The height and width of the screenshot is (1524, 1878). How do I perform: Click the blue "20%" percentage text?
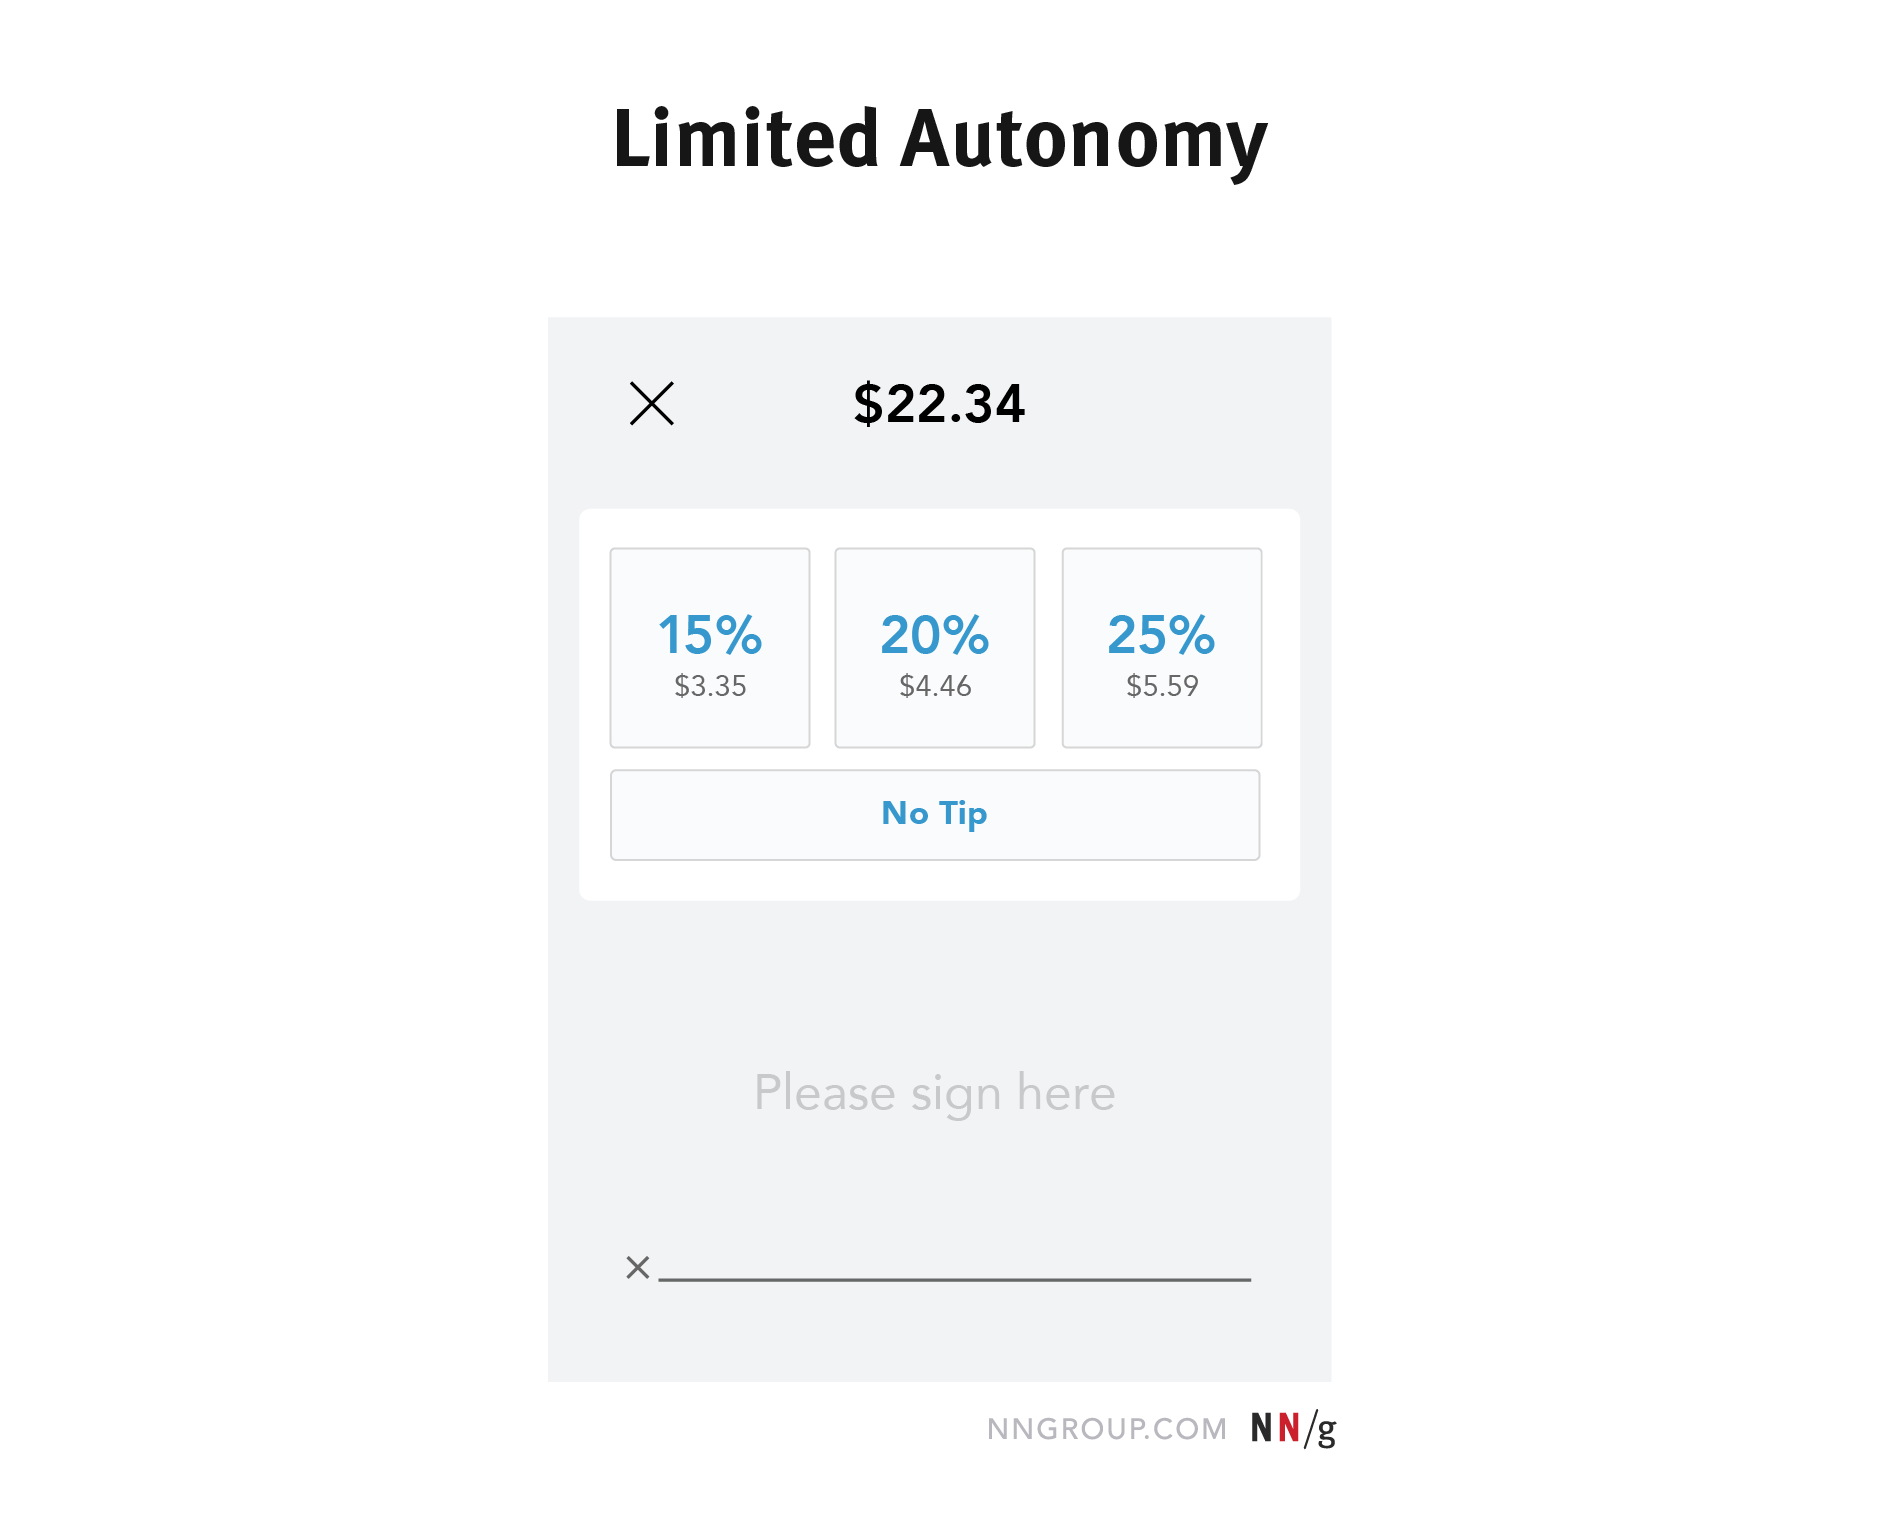coord(935,635)
